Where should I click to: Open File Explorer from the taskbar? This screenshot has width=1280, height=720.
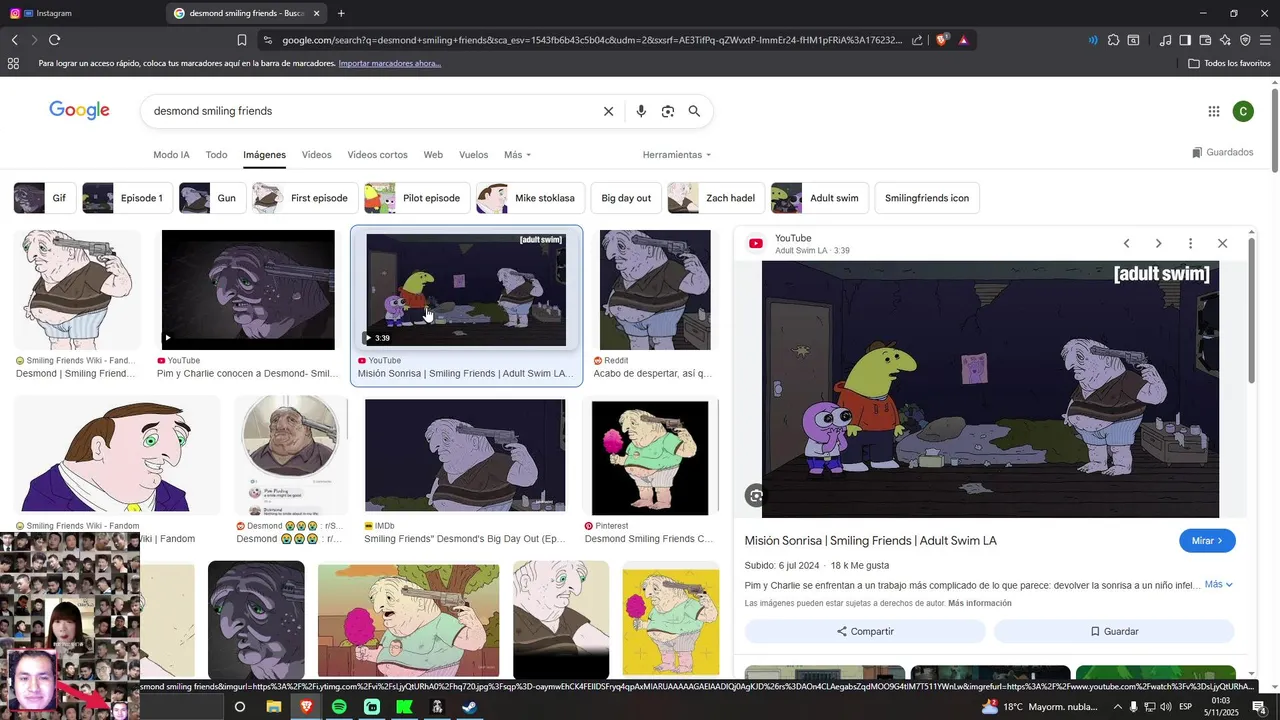coord(273,707)
